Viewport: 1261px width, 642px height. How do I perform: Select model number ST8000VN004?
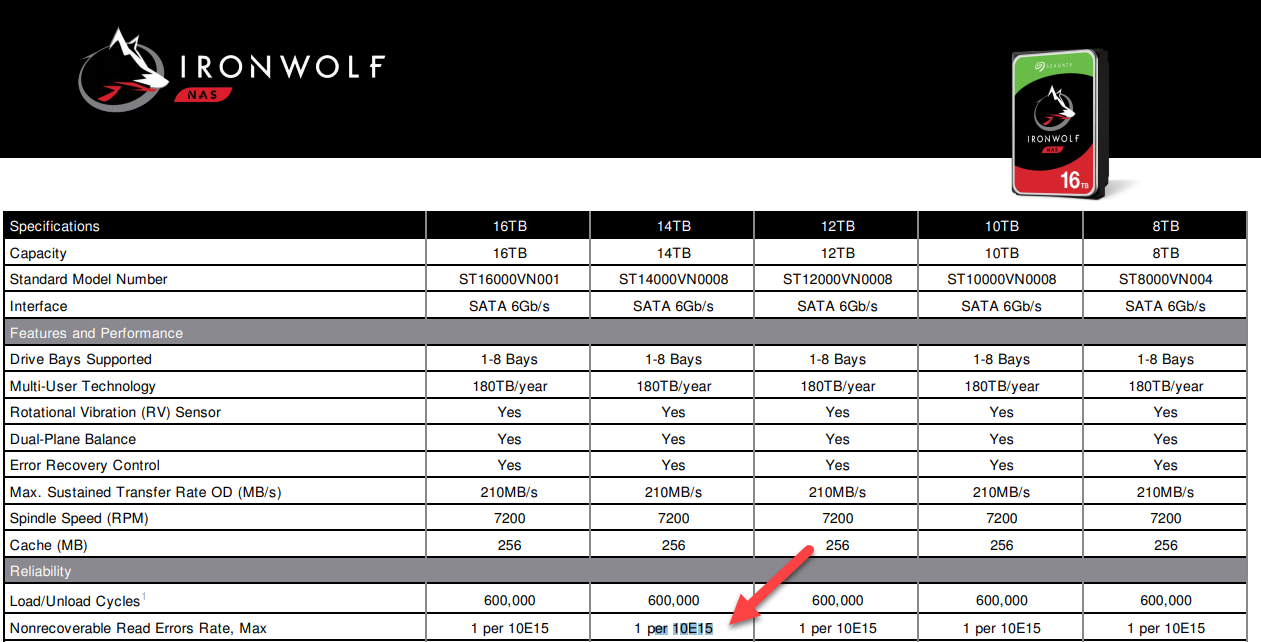1165,279
